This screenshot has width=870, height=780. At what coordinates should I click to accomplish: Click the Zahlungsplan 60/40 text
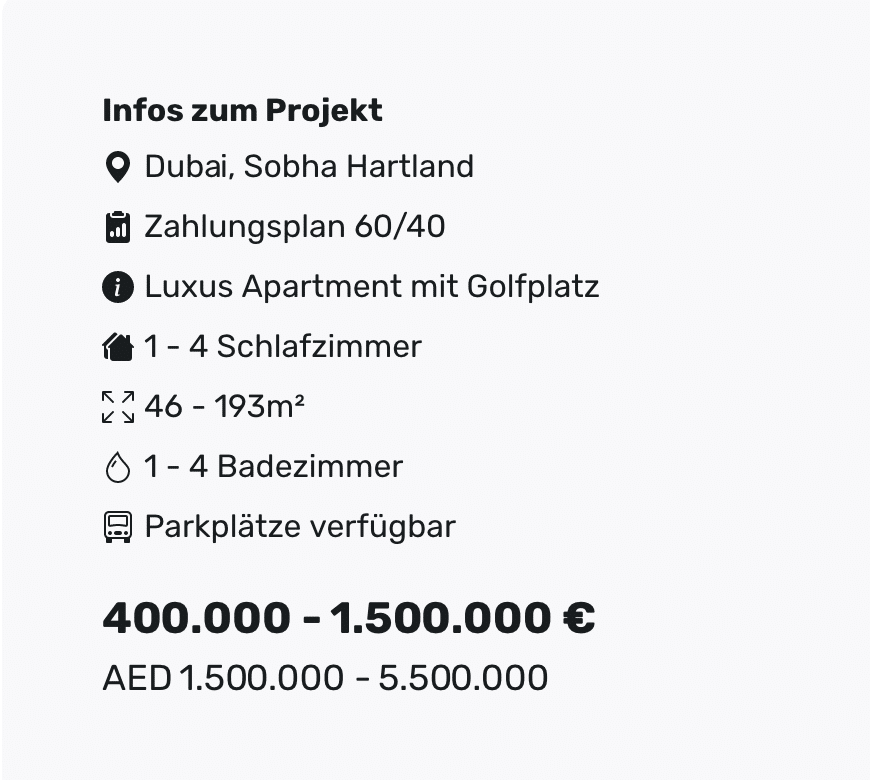coord(295,226)
